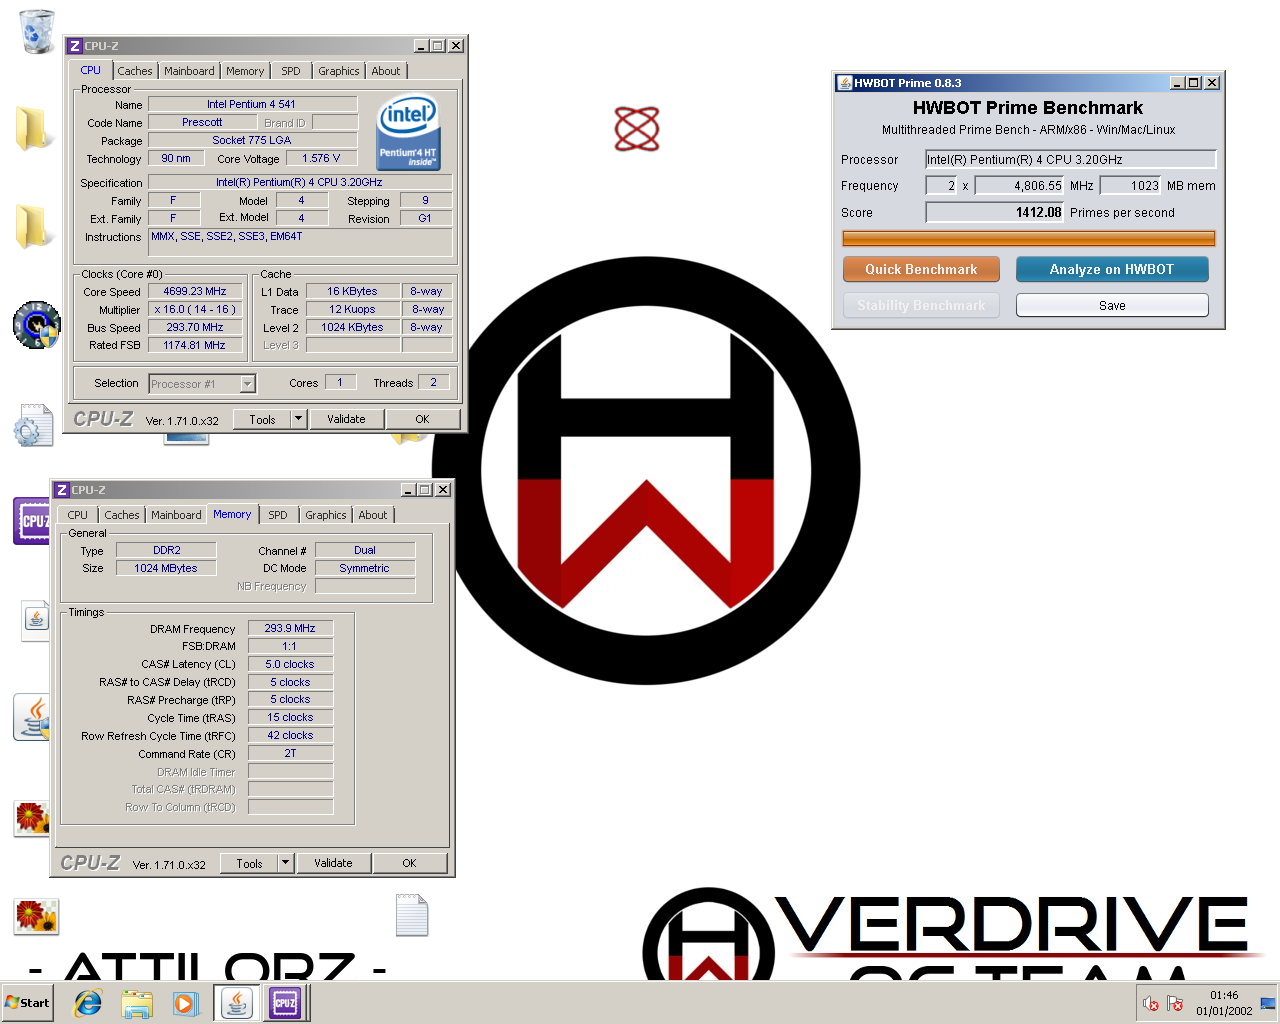
Task: Launch Internet Explorer from taskbar
Action: pyautogui.click(x=88, y=1003)
